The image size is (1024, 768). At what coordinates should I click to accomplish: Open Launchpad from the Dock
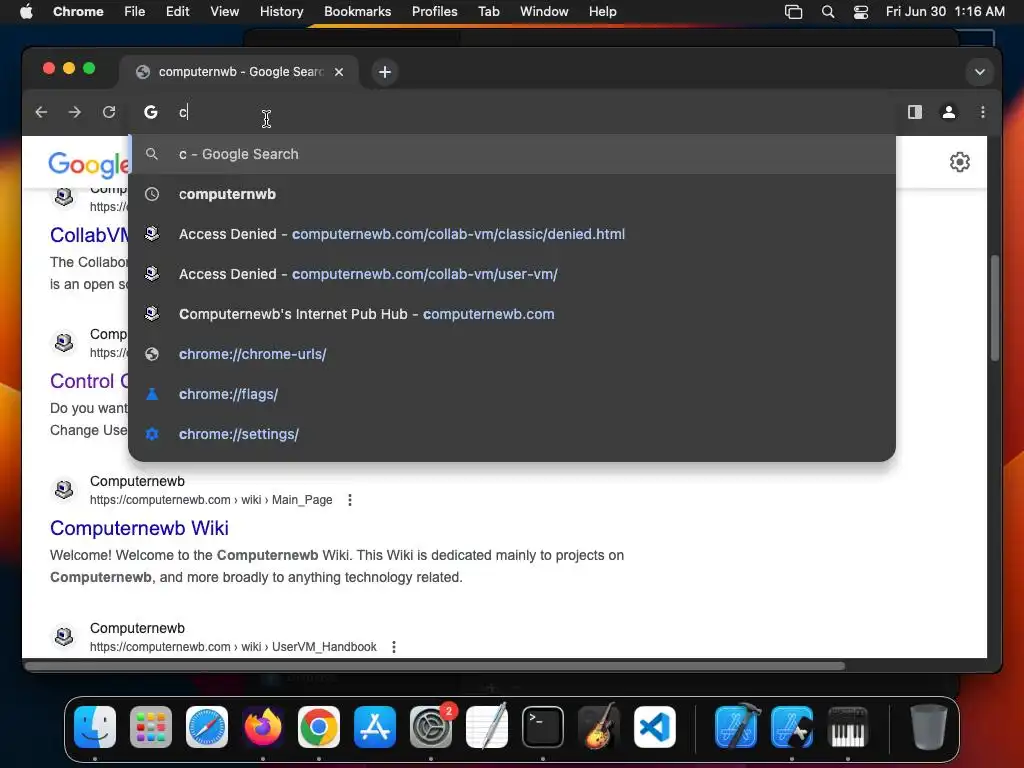pos(151,727)
